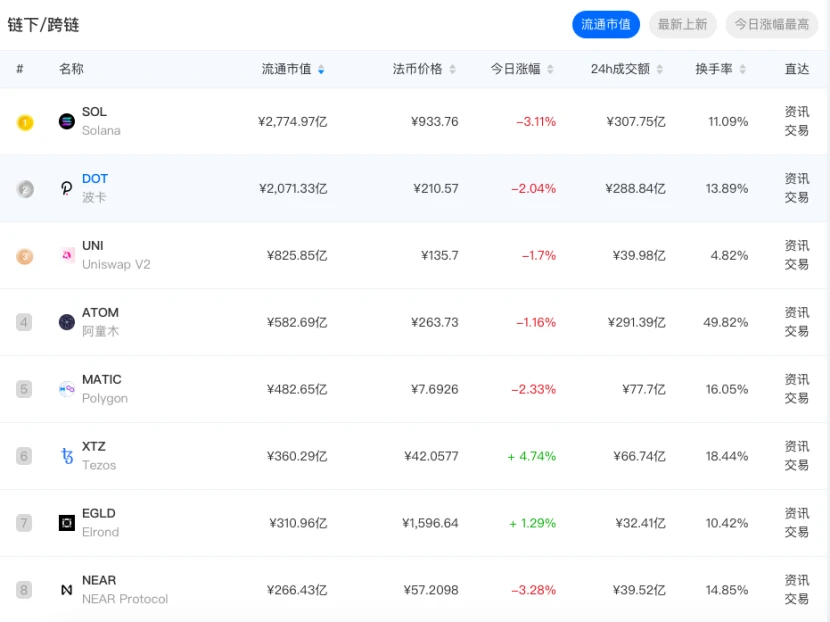The width and height of the screenshot is (830, 622).
Task: Open 交易 link for XTZ
Action: click(x=797, y=465)
